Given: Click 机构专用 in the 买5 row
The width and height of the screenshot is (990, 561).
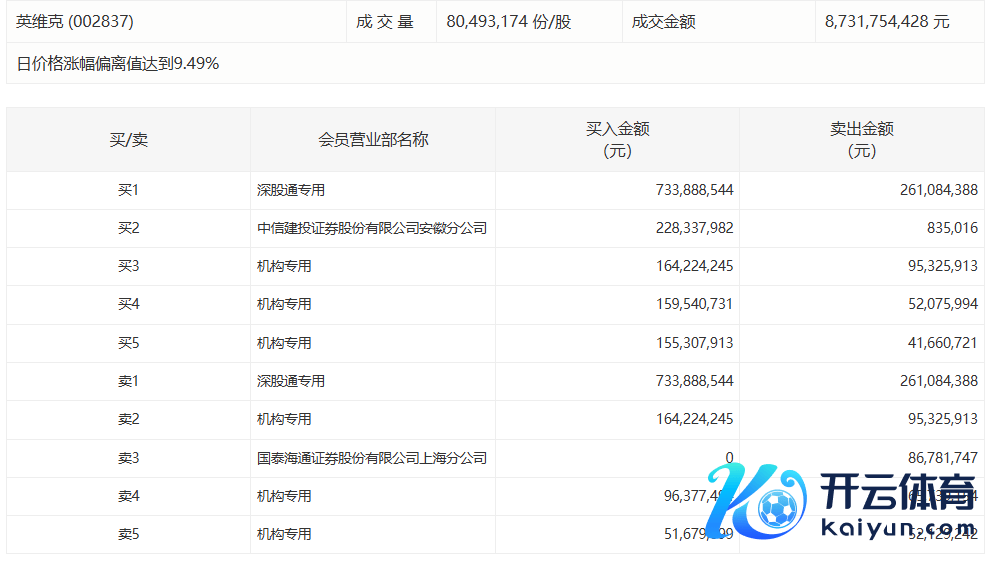Looking at the screenshot, I should coord(284,343).
